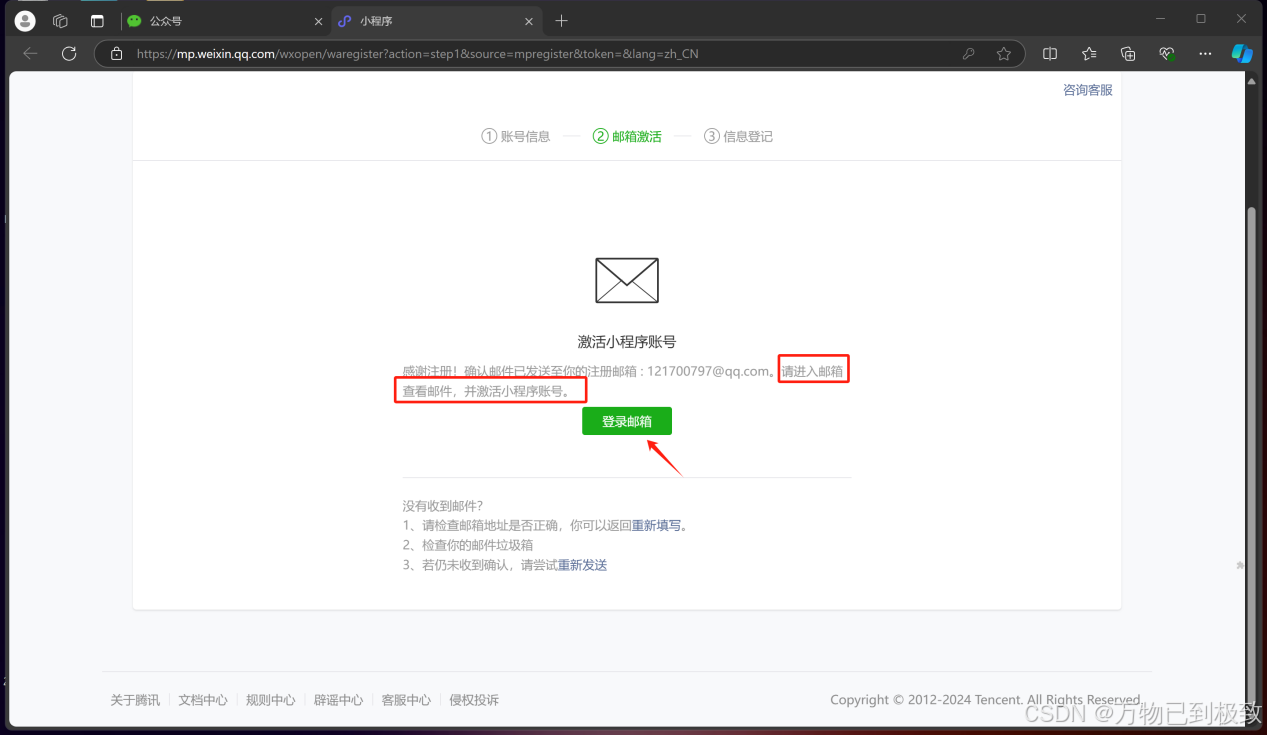The image size is (1267, 735).
Task: Click the 没有收到邮件? text
Action: pyautogui.click(x=443, y=506)
